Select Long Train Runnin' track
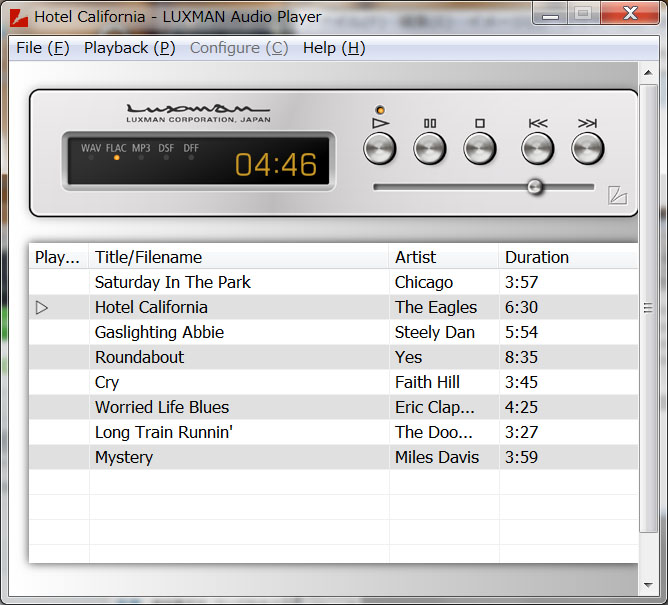 coord(333,432)
